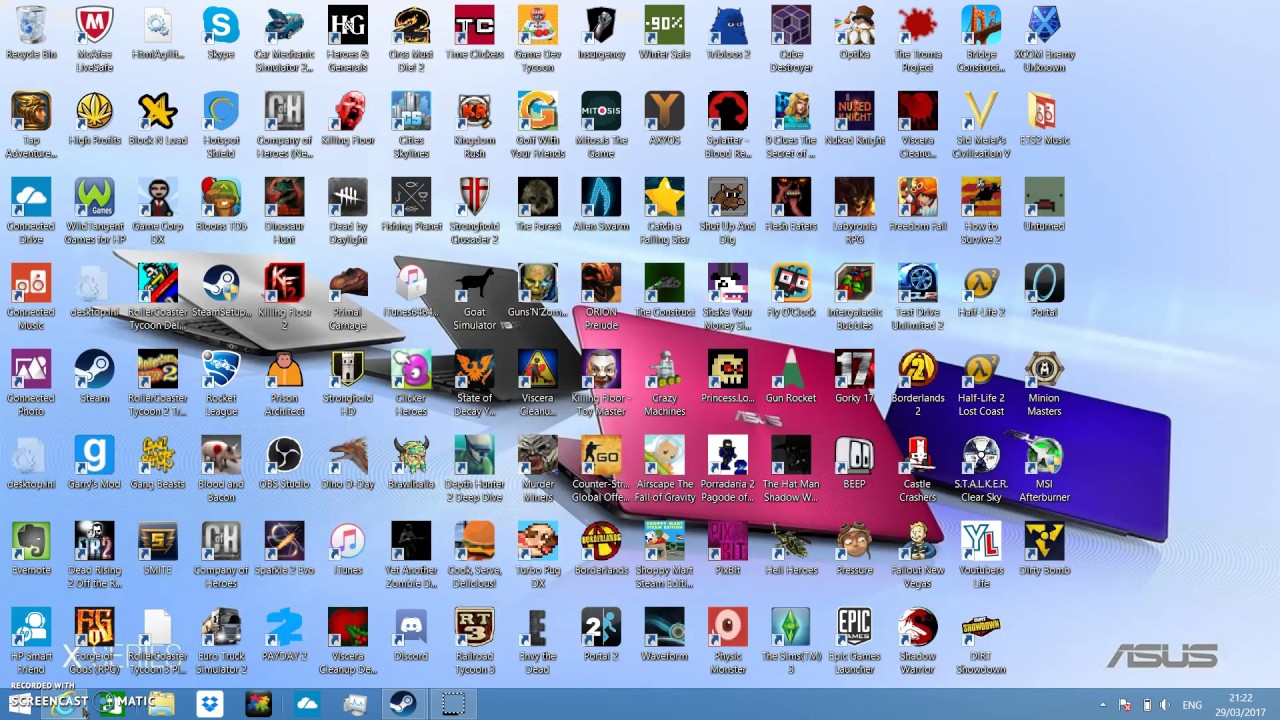Image resolution: width=1280 pixels, height=720 pixels.
Task: Select Orcs Must Die! 2 icon
Action: coord(411,39)
